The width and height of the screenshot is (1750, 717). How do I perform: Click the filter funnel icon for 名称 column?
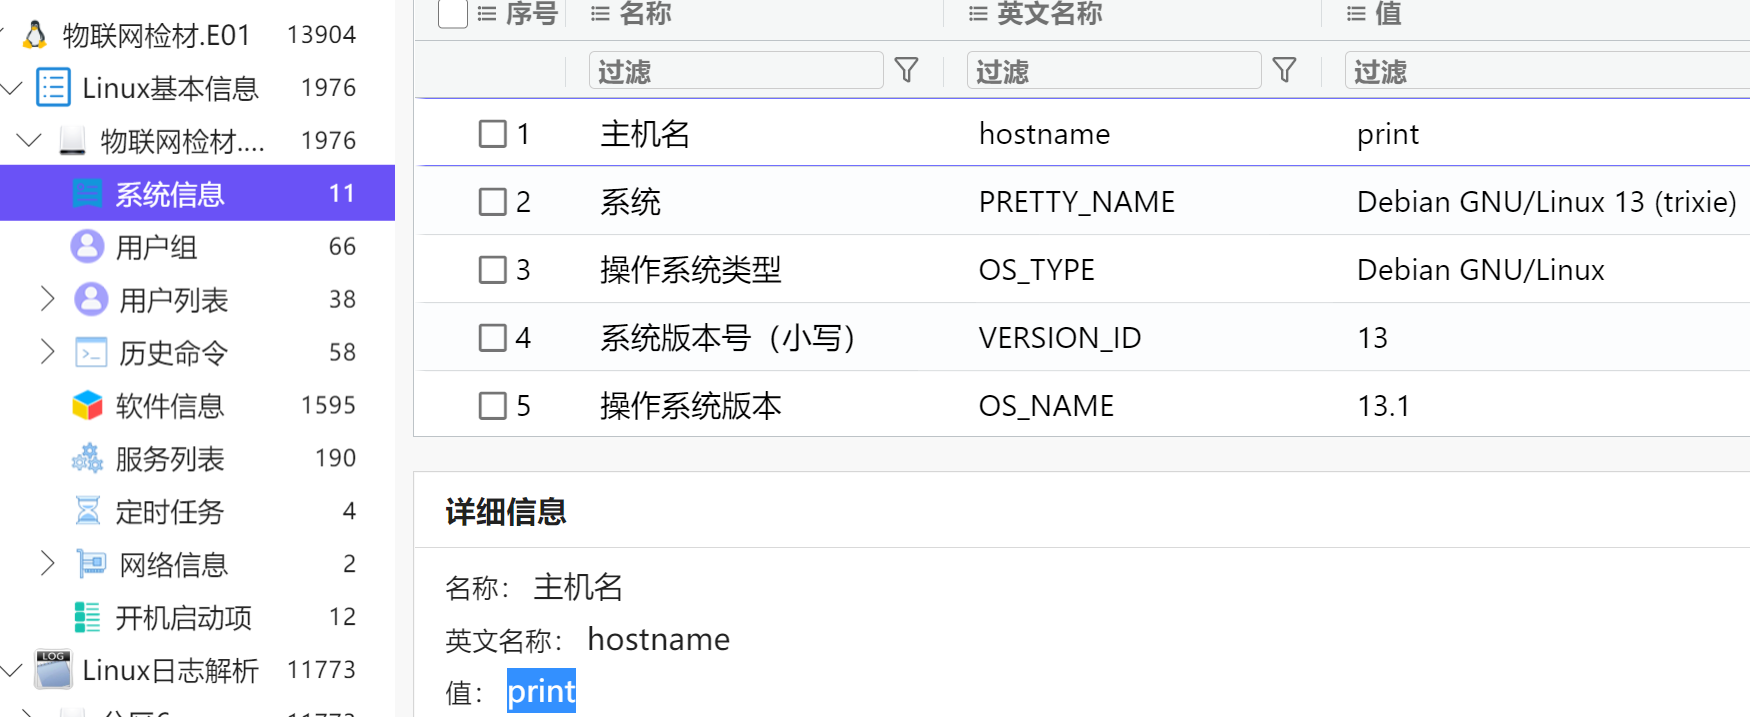point(906,70)
